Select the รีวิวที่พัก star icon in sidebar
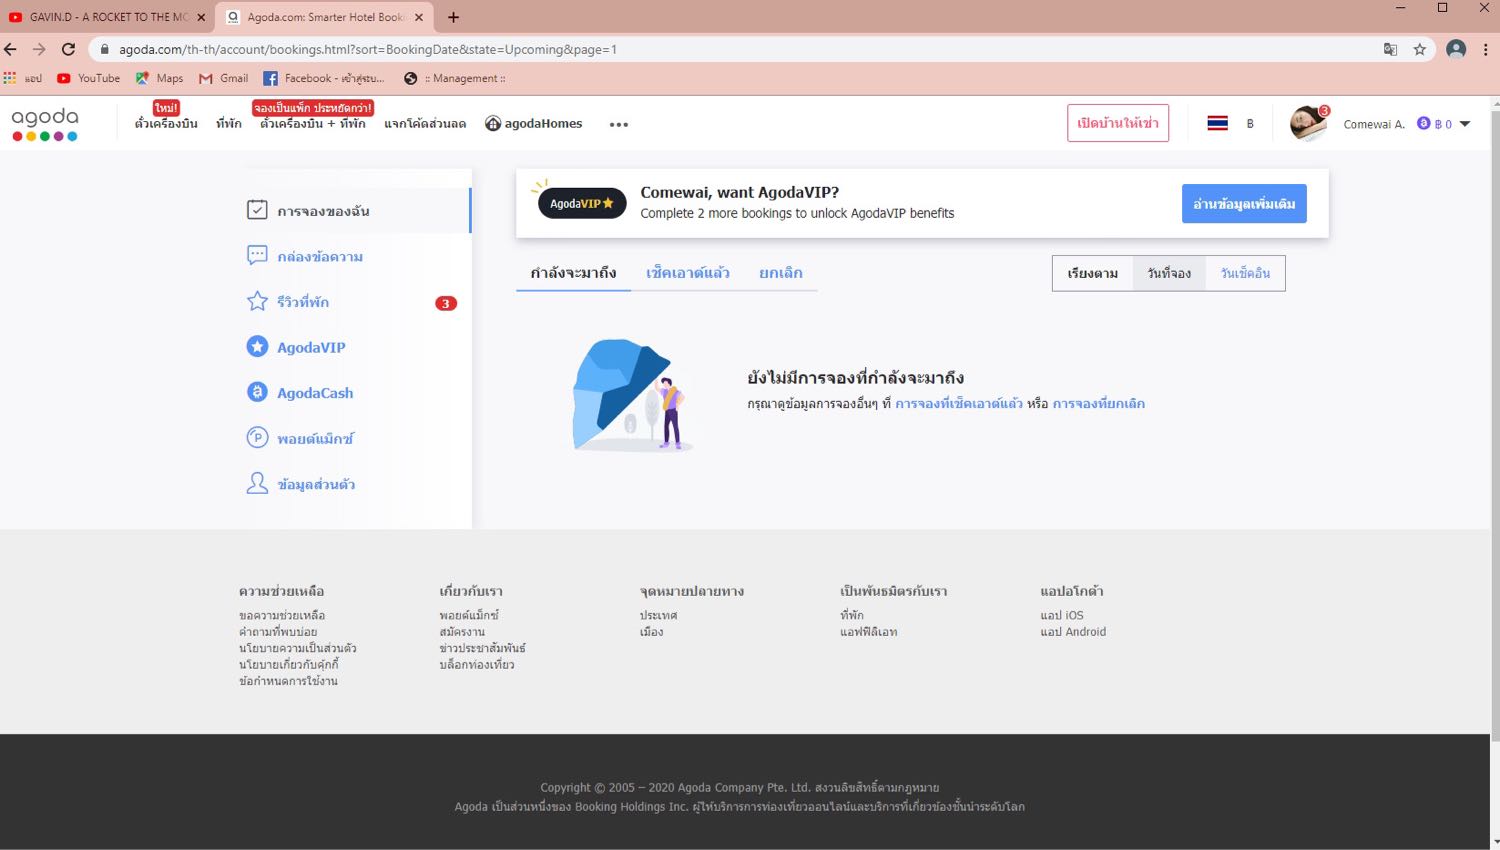The height and width of the screenshot is (850, 1500). coord(257,301)
